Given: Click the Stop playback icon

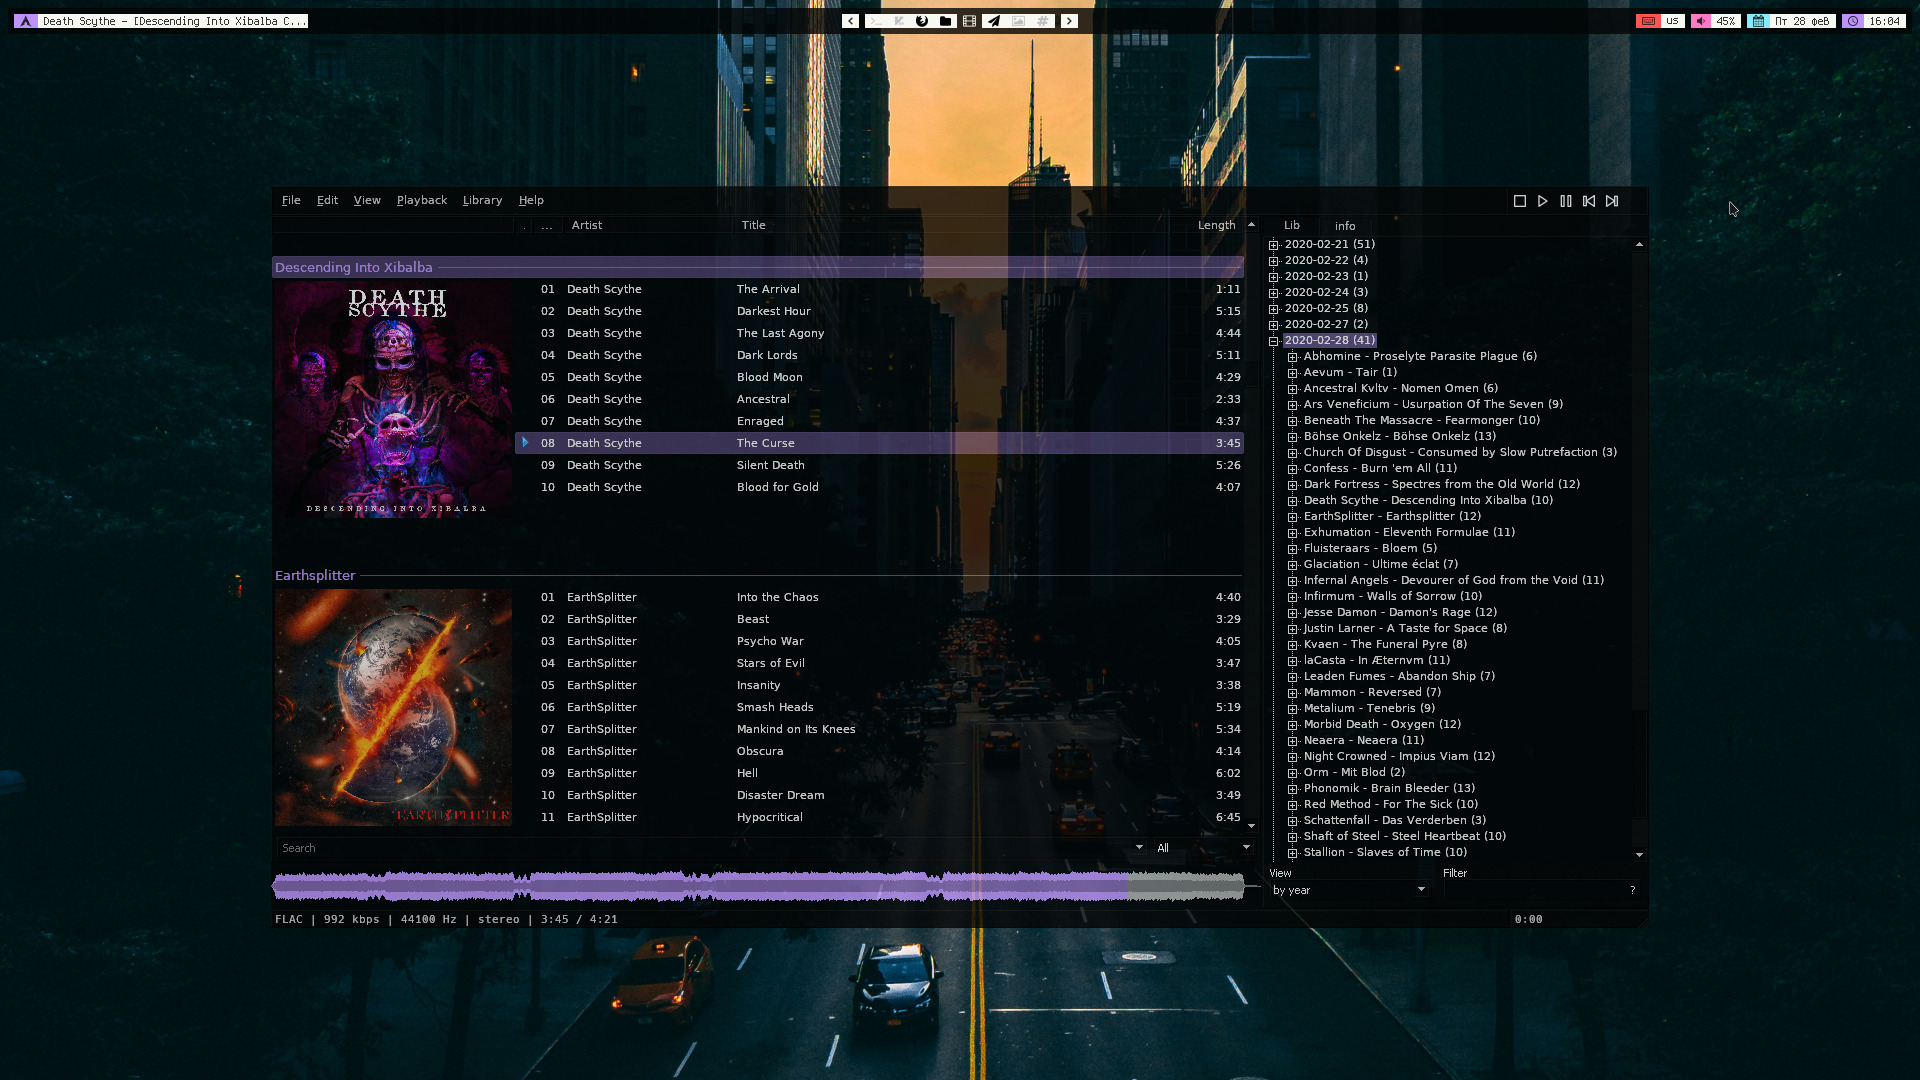Looking at the screenshot, I should (x=1519, y=201).
